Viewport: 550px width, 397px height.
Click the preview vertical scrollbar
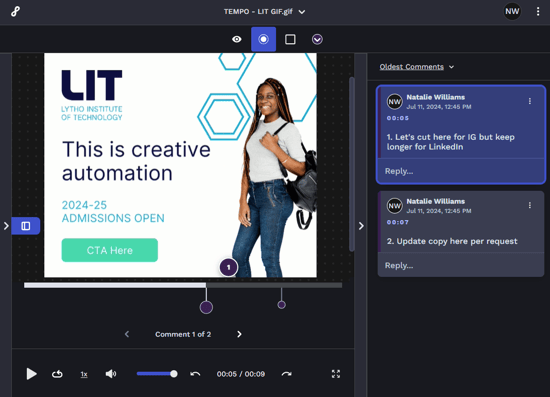point(352,164)
